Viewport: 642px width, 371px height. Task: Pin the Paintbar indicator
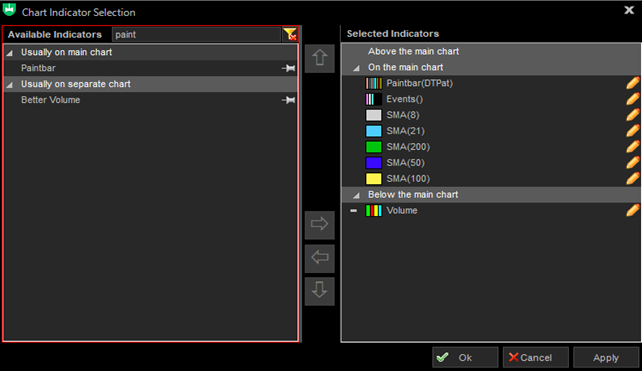(x=289, y=68)
